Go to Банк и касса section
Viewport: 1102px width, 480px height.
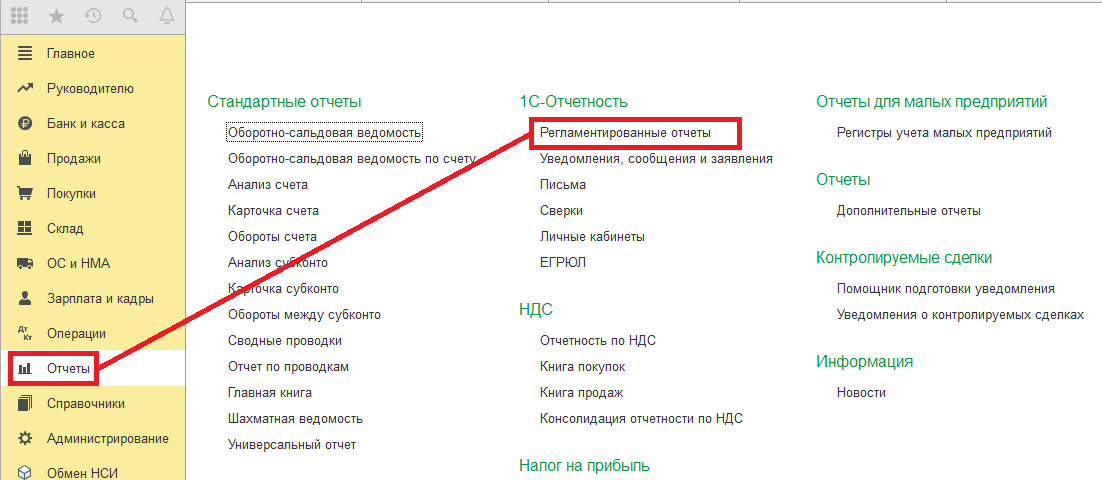click(86, 124)
